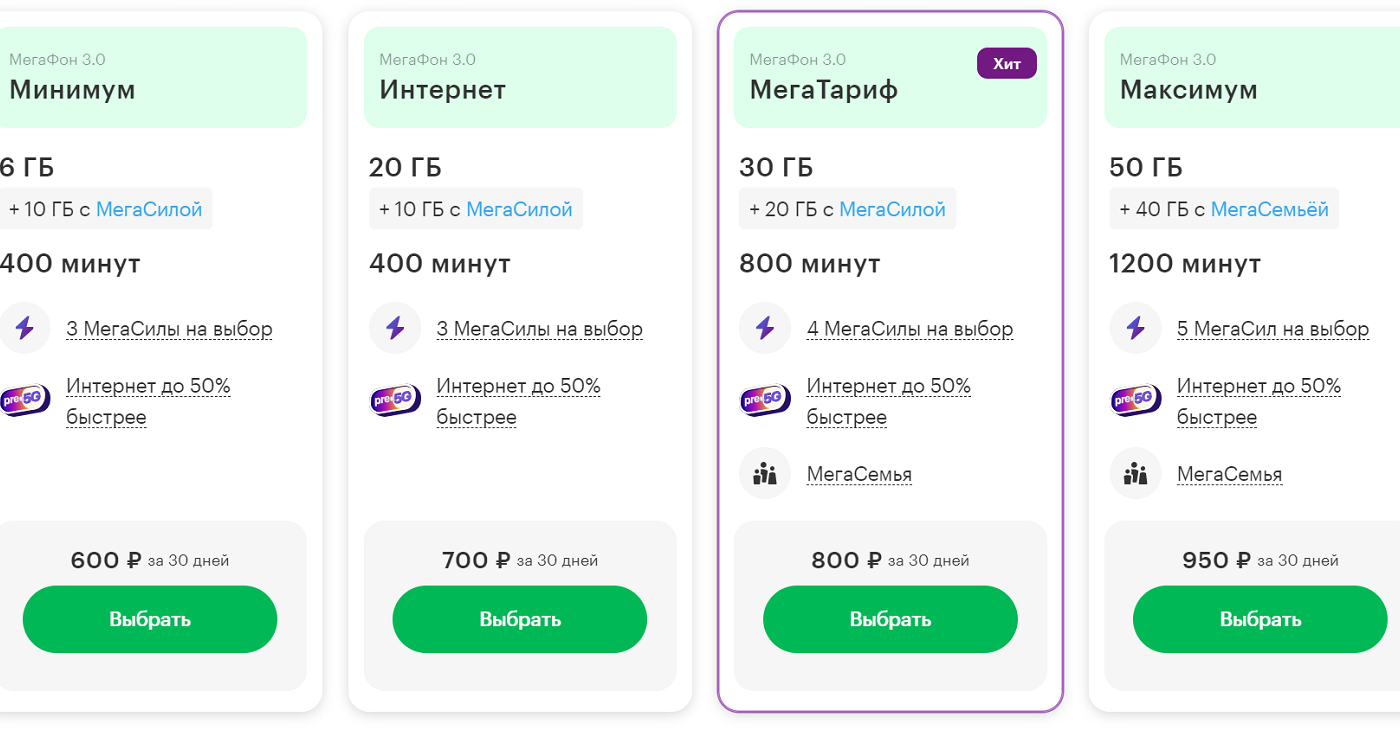Click the pre-5G icon in the Максимум card
The width and height of the screenshot is (1400, 730).
tap(1135, 401)
